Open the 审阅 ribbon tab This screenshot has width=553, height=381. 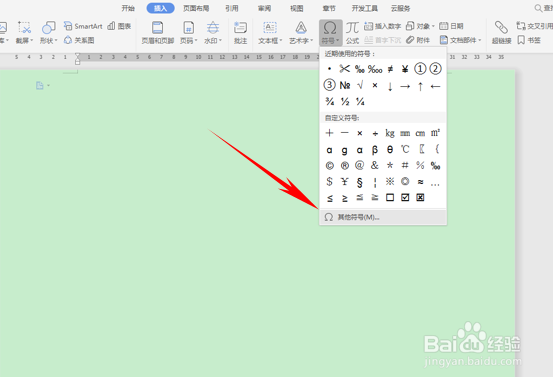pos(264,8)
